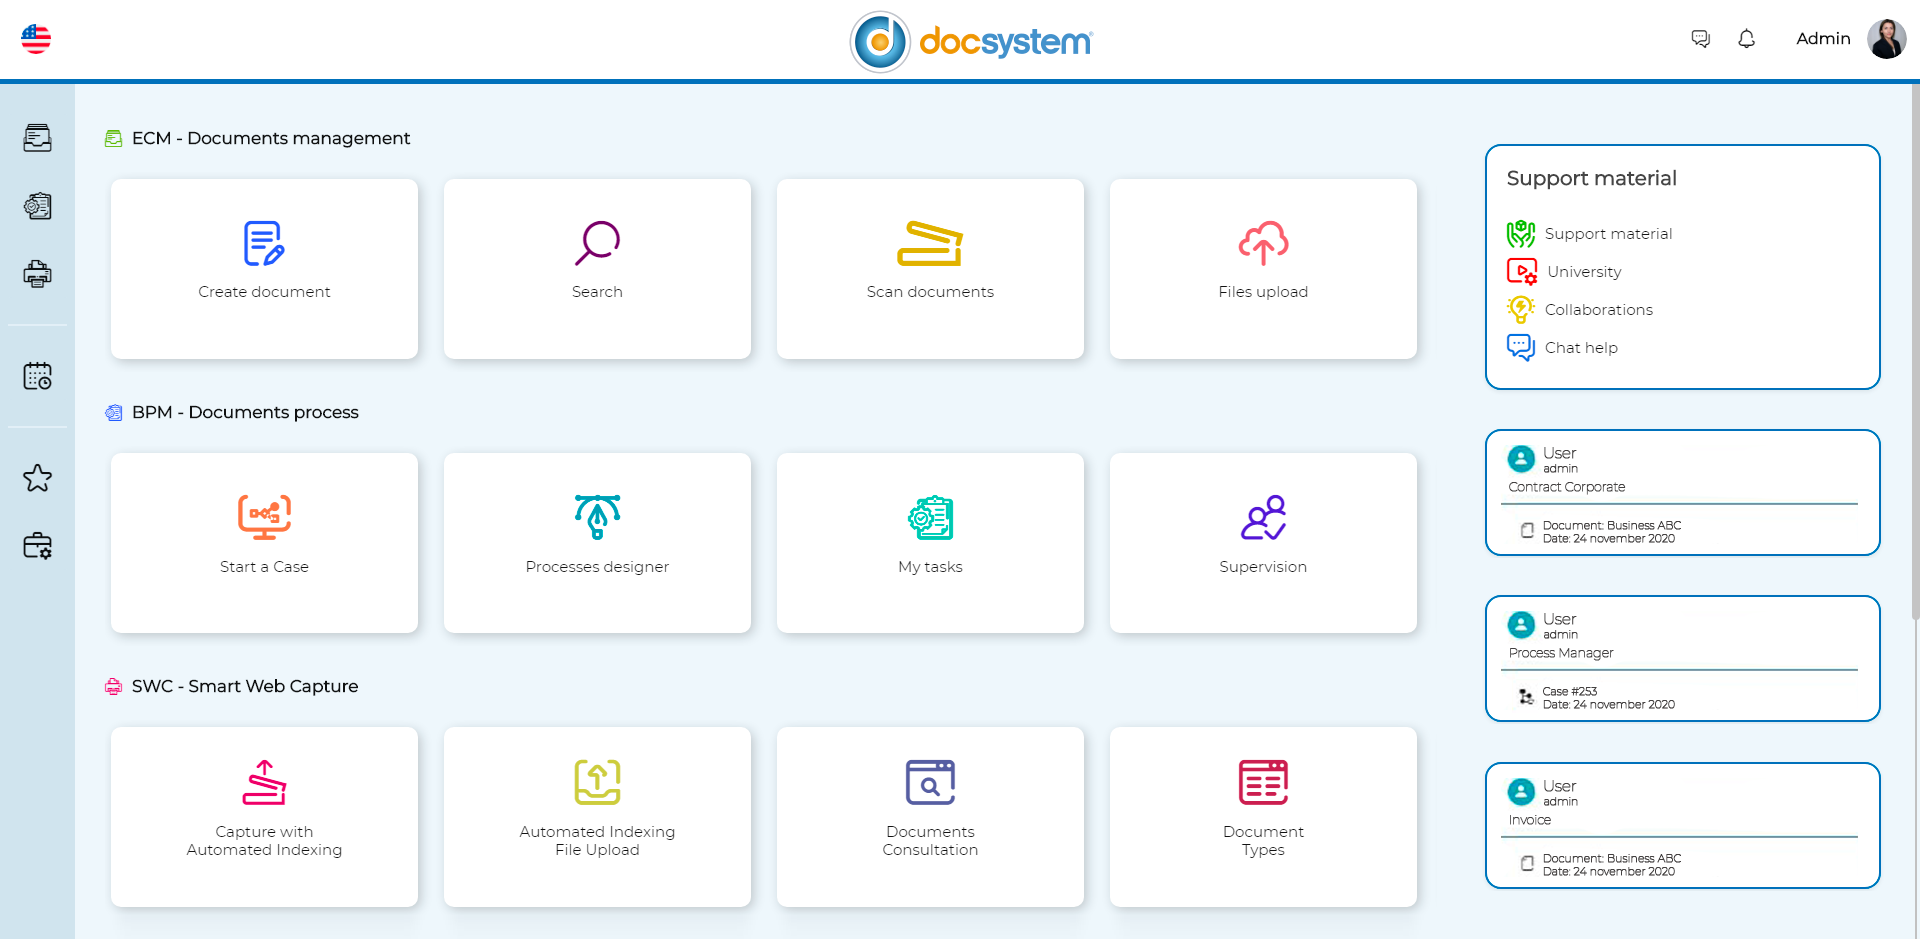Screen dimensions: 1920x939
Task: Click the Chat help link
Action: pyautogui.click(x=1580, y=348)
